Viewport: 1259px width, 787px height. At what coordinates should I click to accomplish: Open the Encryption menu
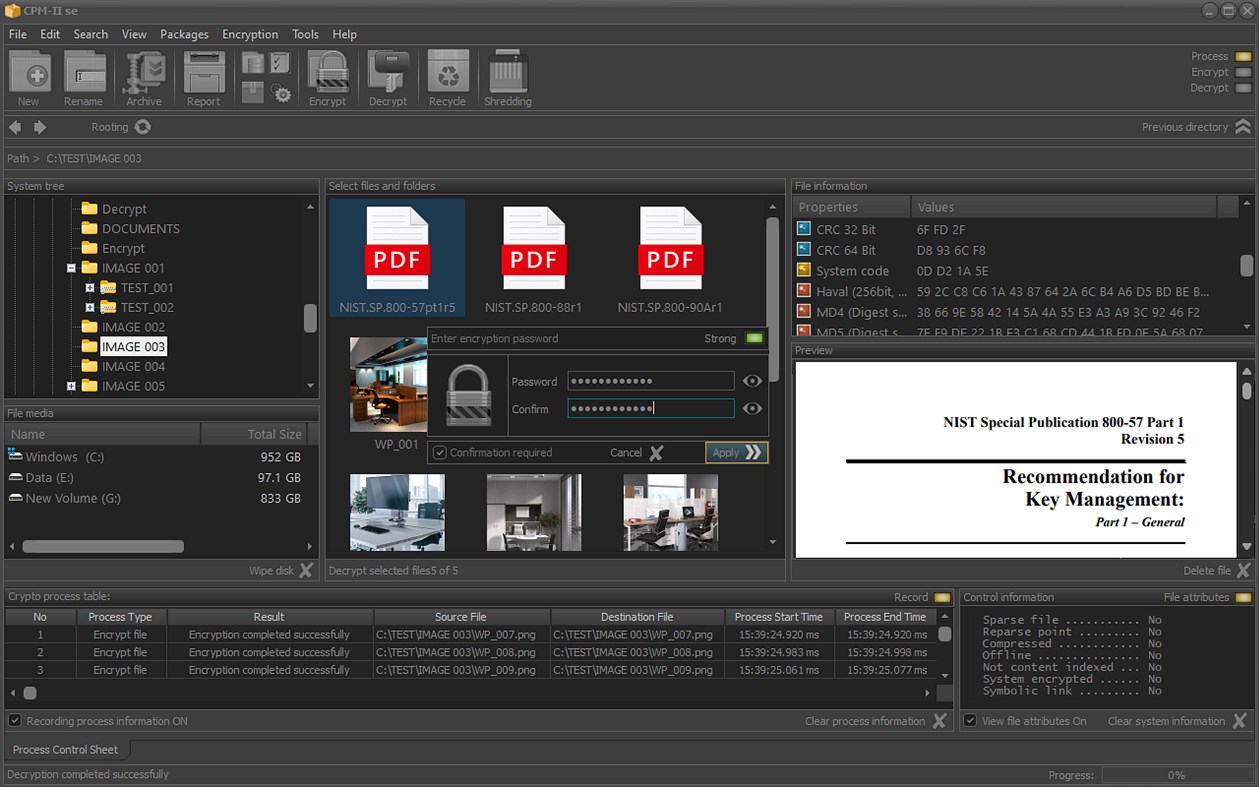click(250, 33)
